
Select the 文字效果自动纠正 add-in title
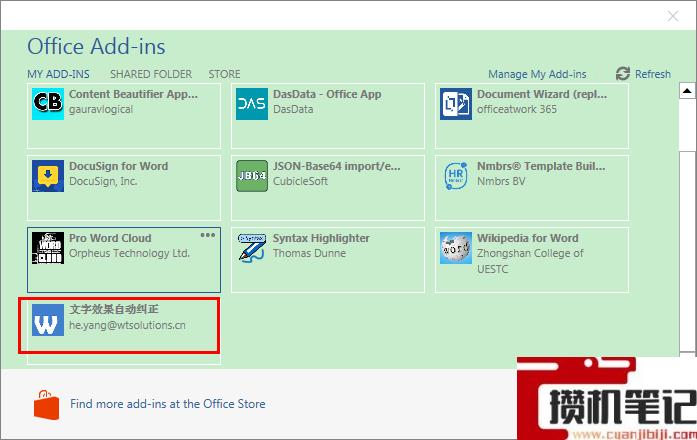coord(114,309)
